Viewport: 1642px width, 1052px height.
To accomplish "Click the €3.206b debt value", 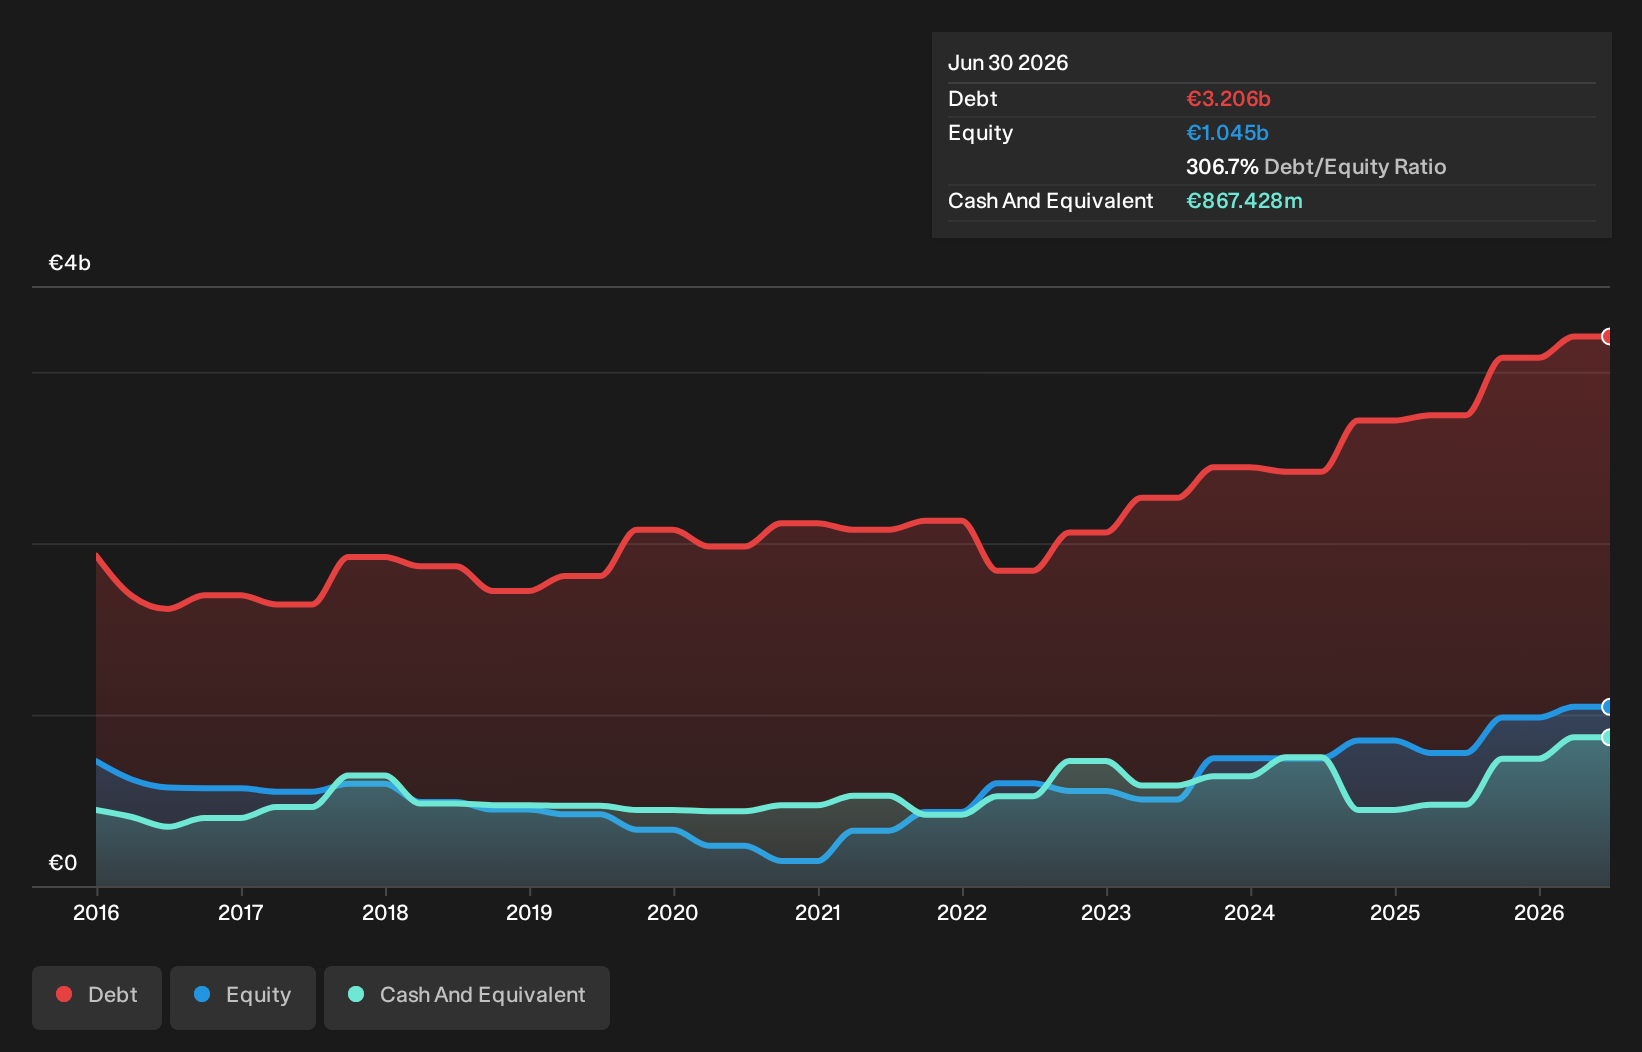I will 1228,99.
